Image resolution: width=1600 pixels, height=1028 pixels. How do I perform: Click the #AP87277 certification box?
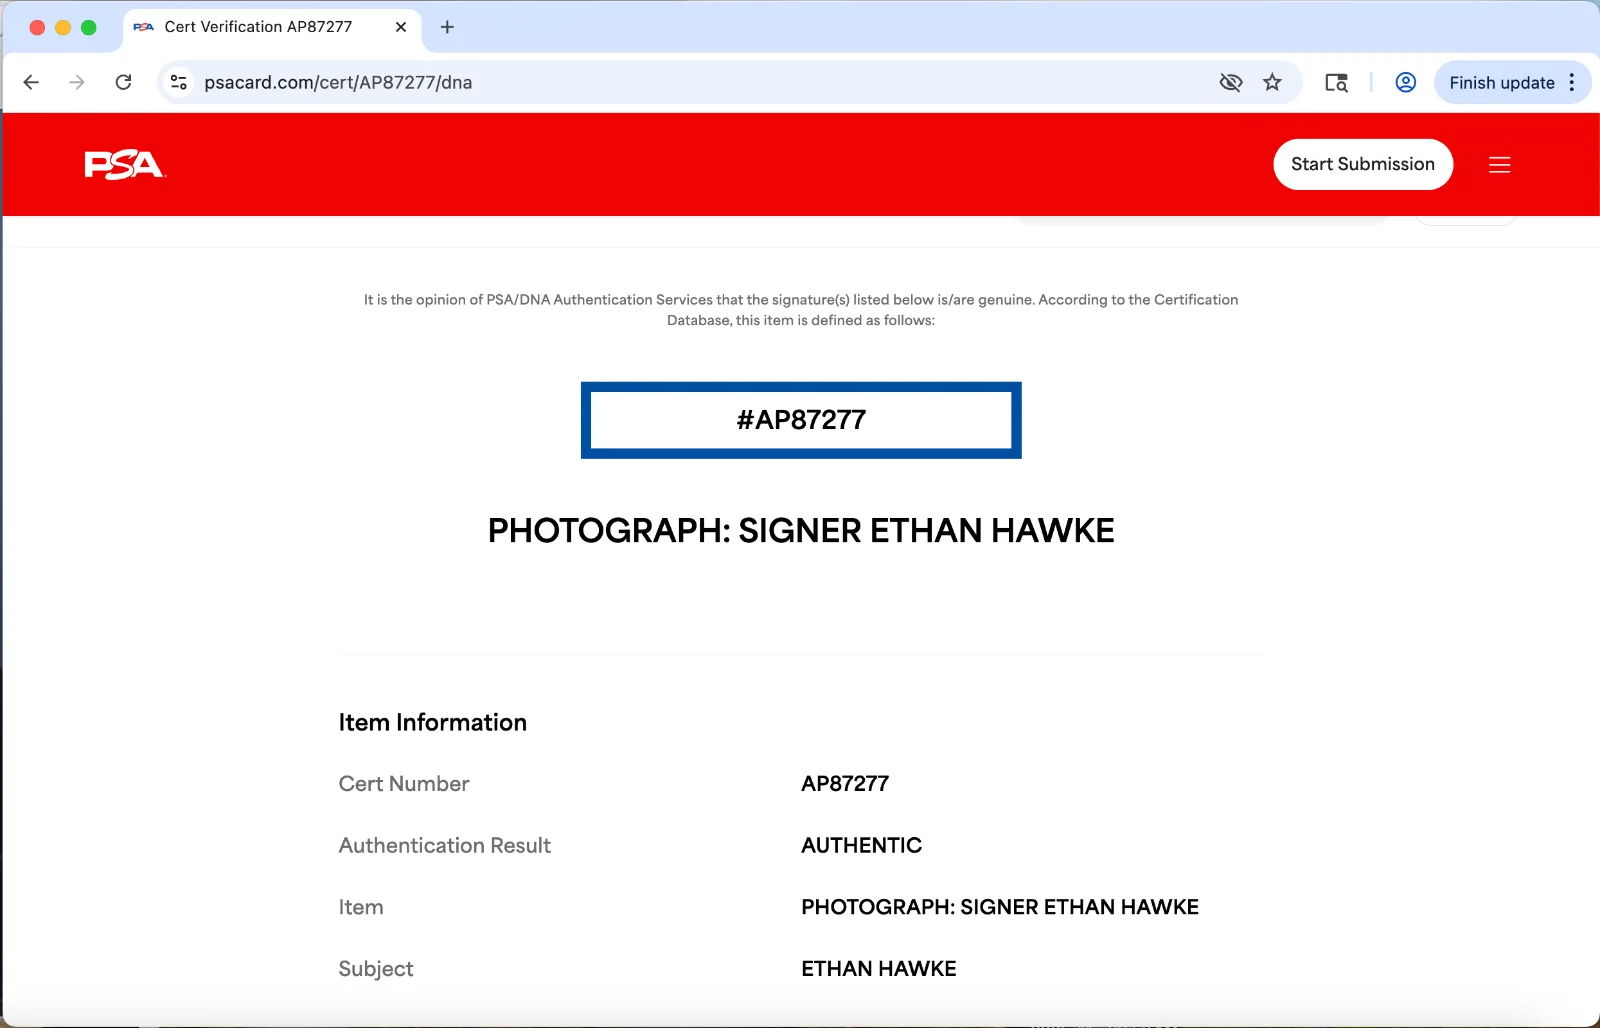pos(801,420)
